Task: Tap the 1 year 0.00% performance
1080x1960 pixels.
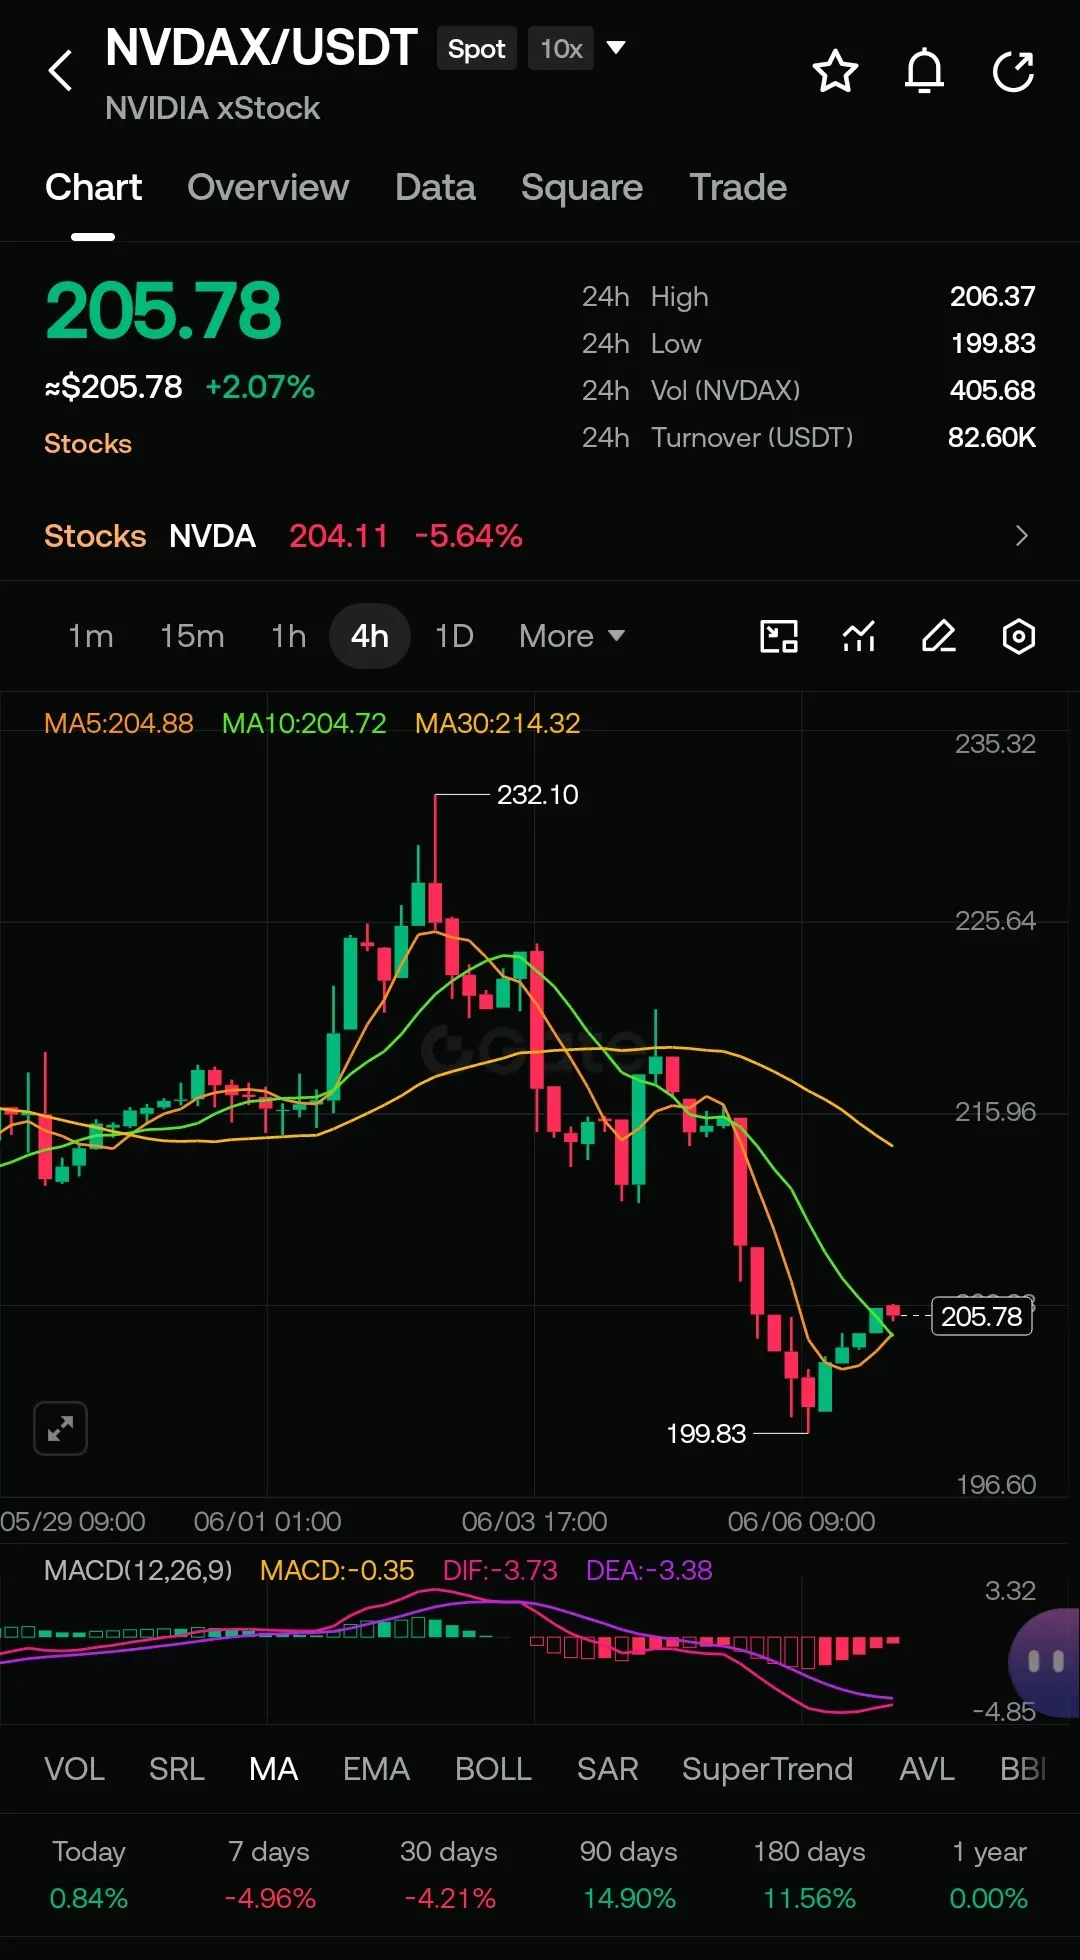Action: [989, 1875]
